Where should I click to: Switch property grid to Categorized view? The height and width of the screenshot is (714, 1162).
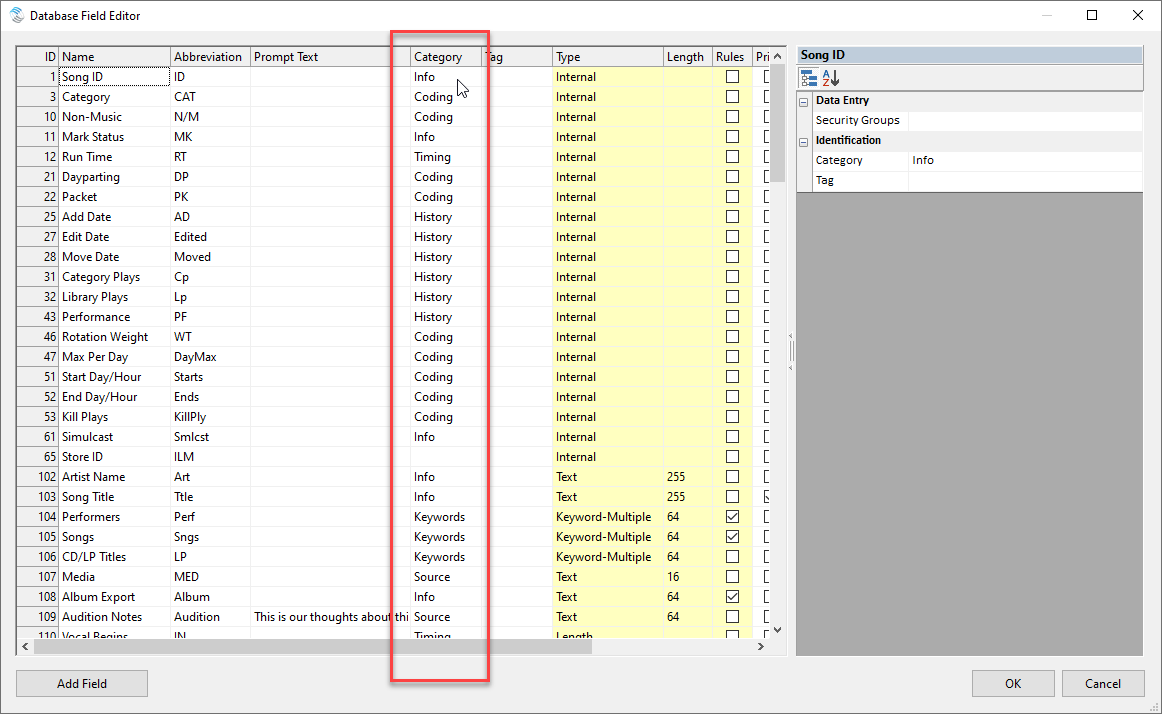coord(809,78)
